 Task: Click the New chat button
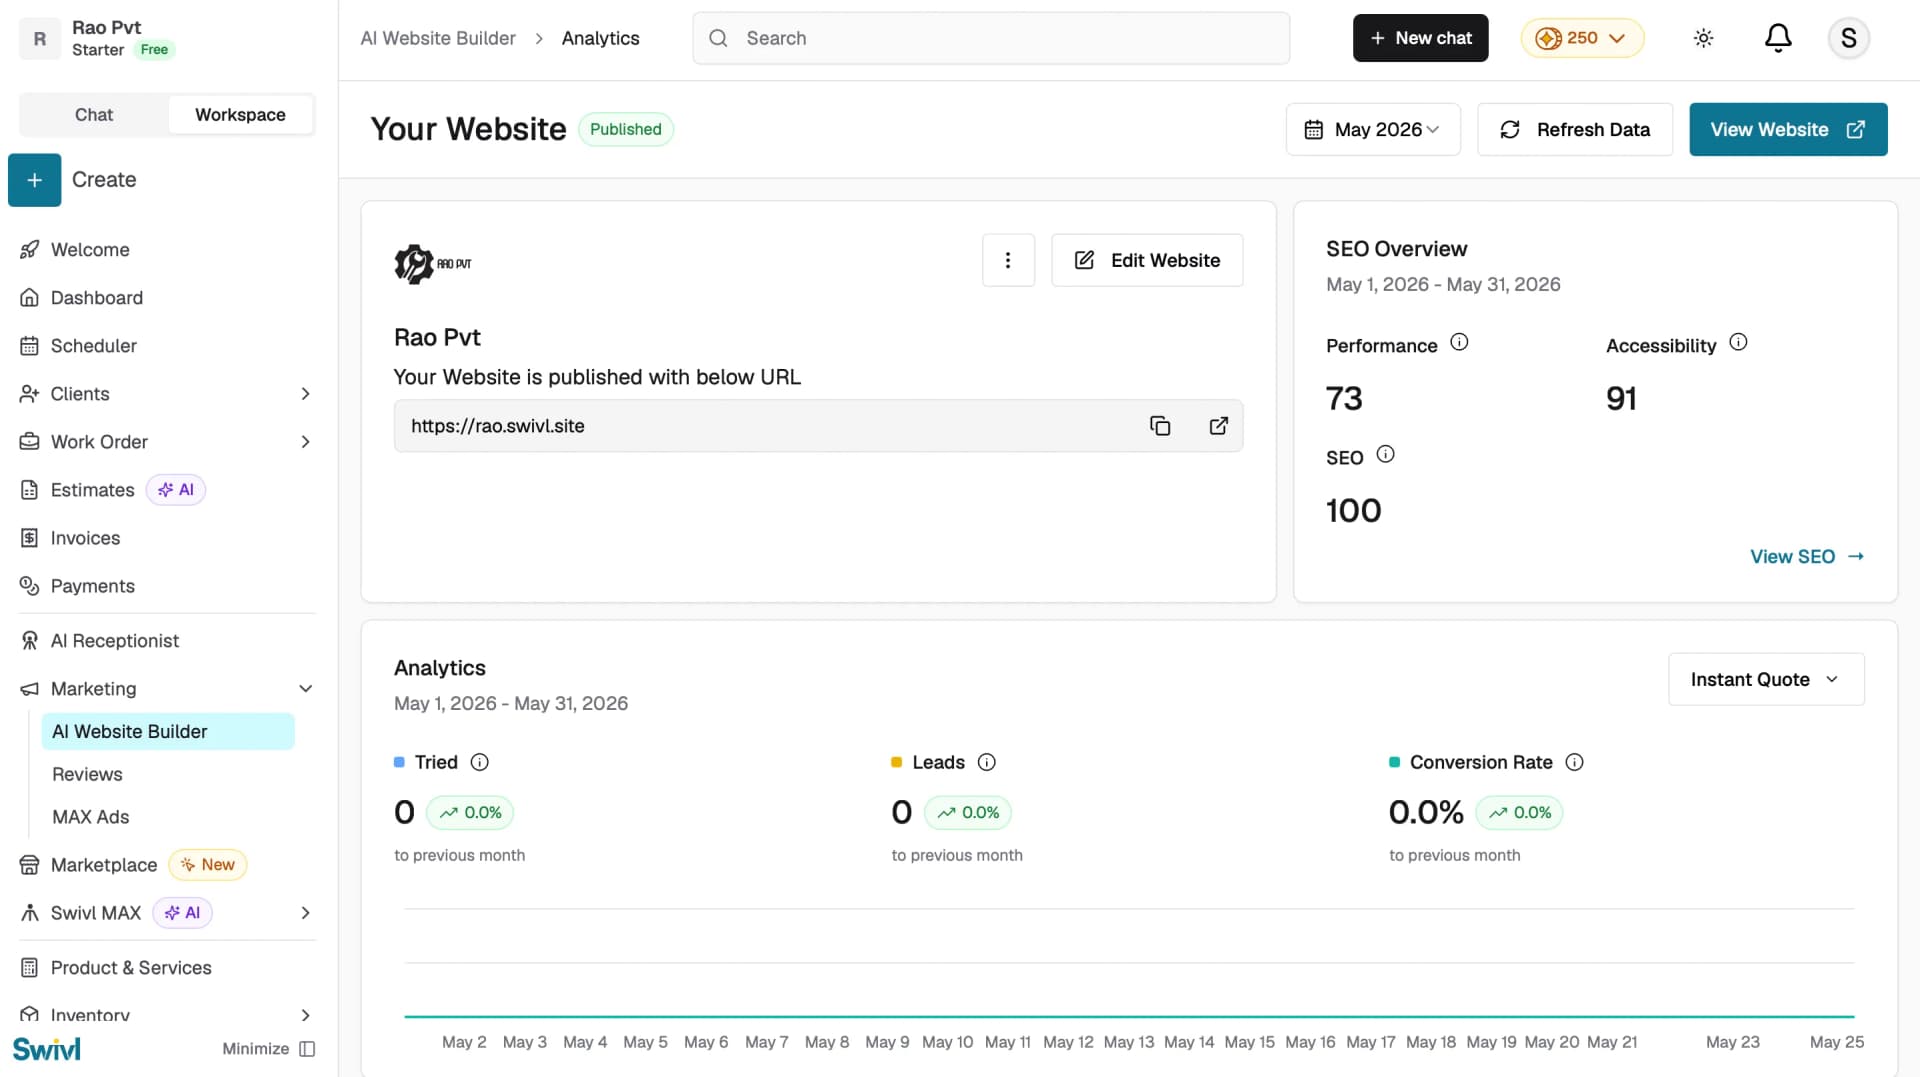coord(1420,38)
